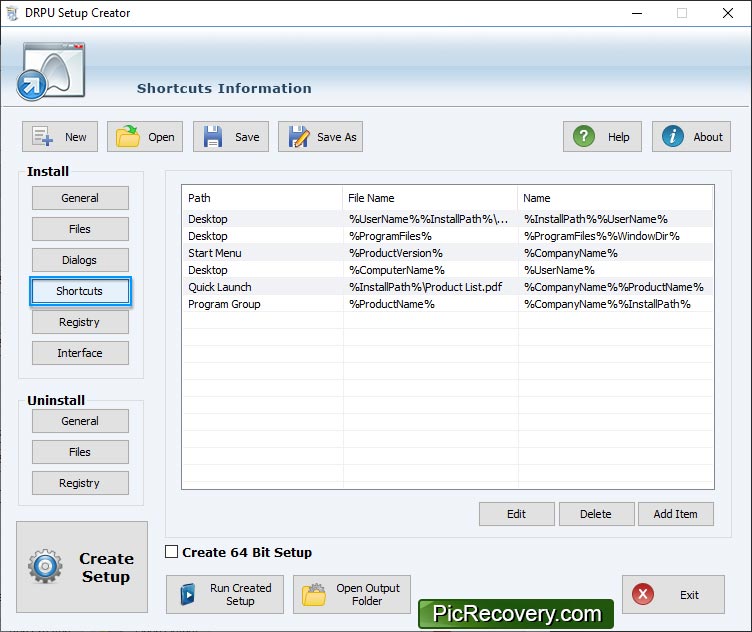
Task: Sort by the Path column header
Action: (262, 198)
